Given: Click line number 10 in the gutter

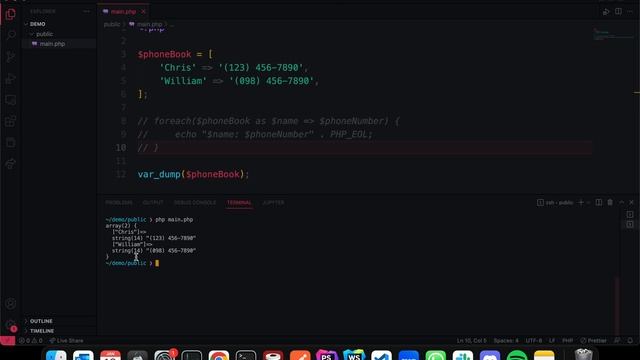Looking at the screenshot, I should [121, 147].
